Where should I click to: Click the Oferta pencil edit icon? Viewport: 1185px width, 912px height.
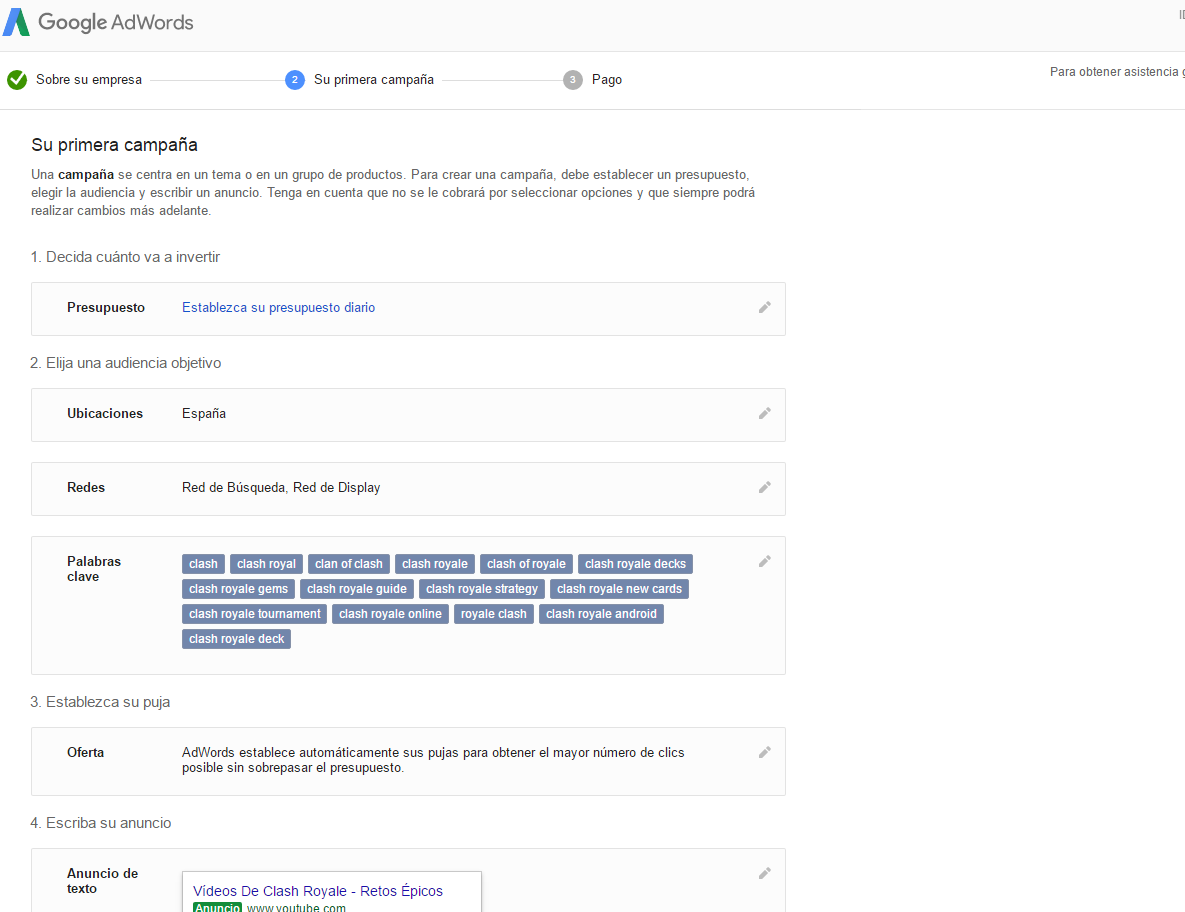point(765,753)
